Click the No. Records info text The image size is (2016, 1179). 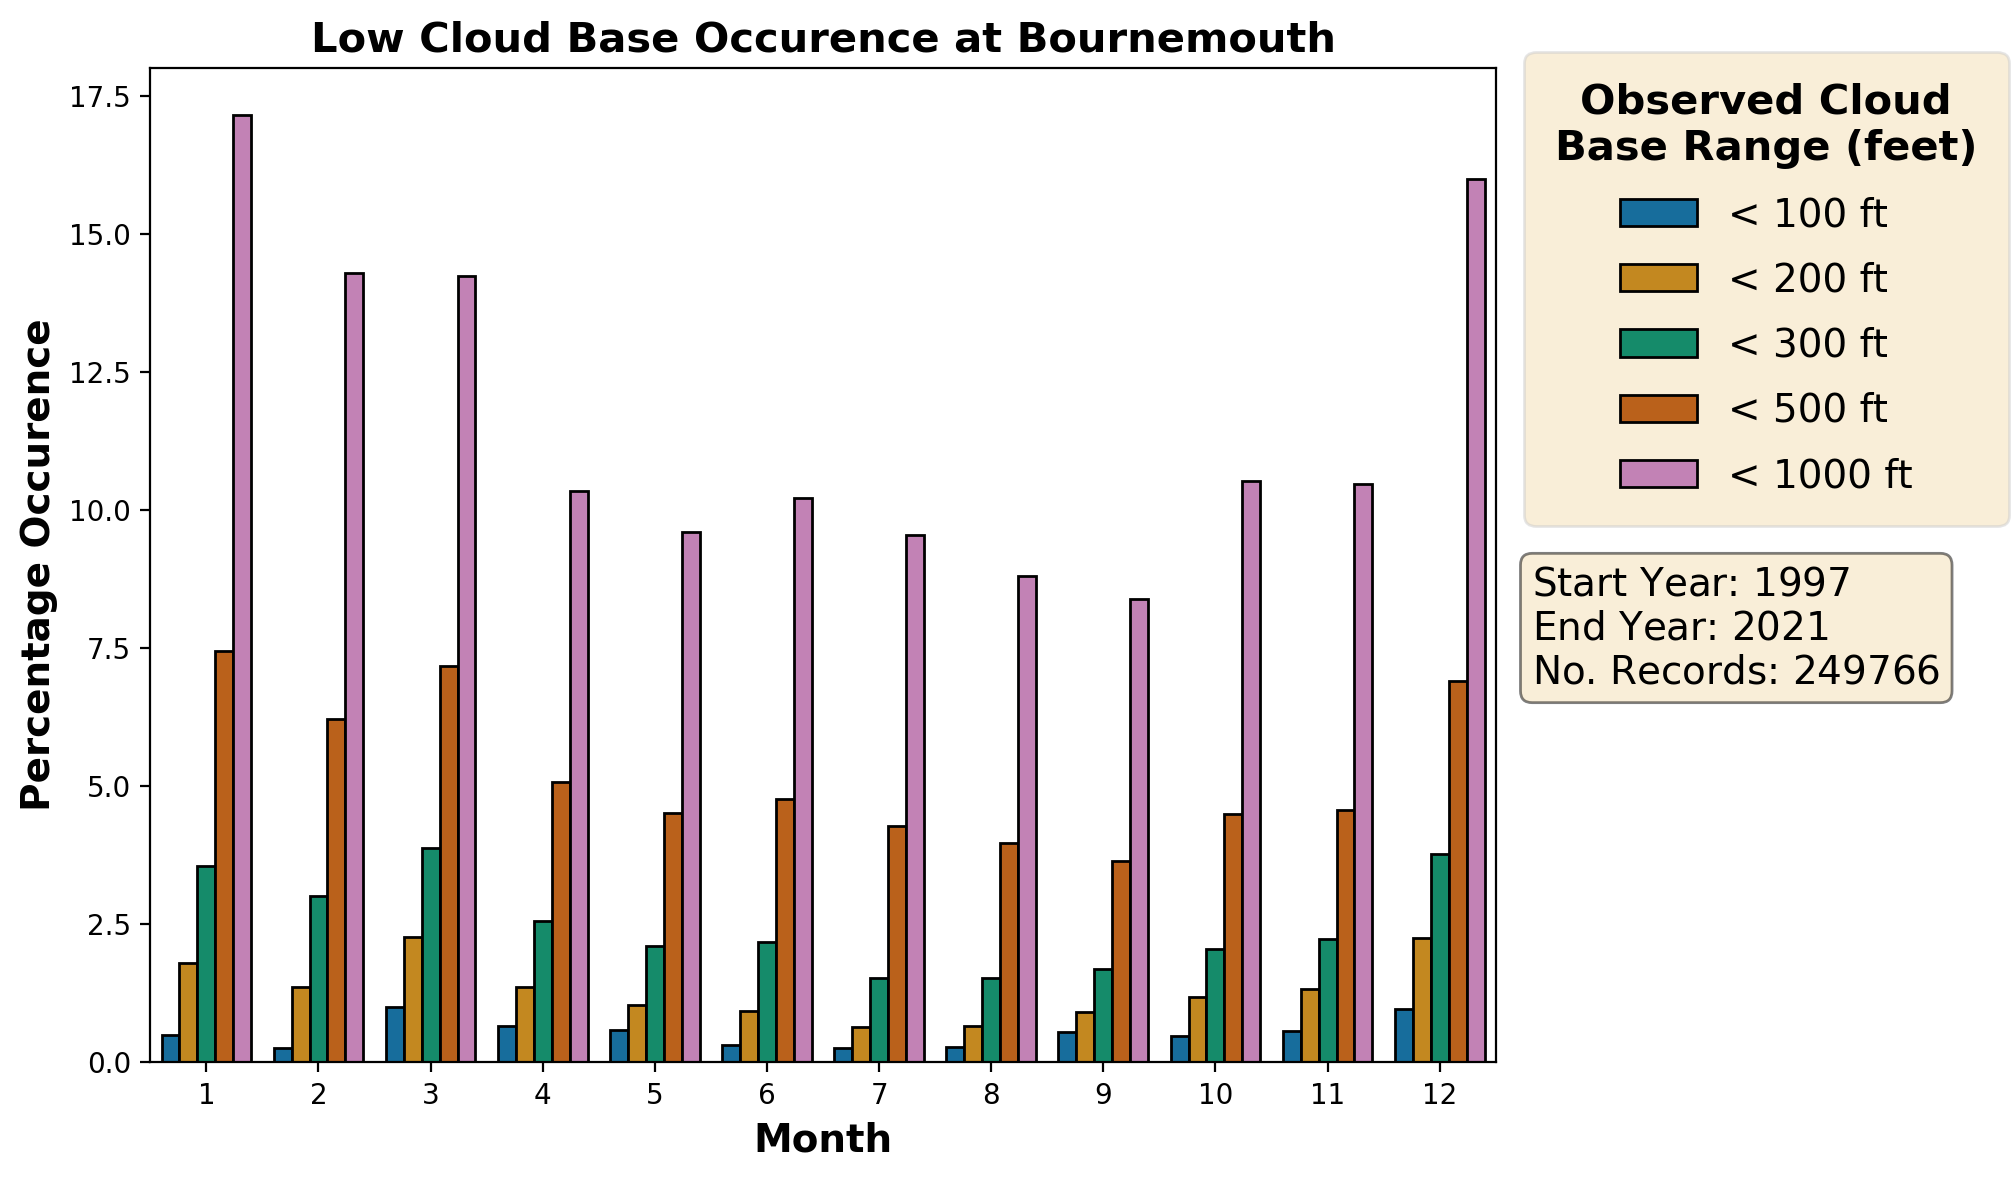click(1735, 670)
